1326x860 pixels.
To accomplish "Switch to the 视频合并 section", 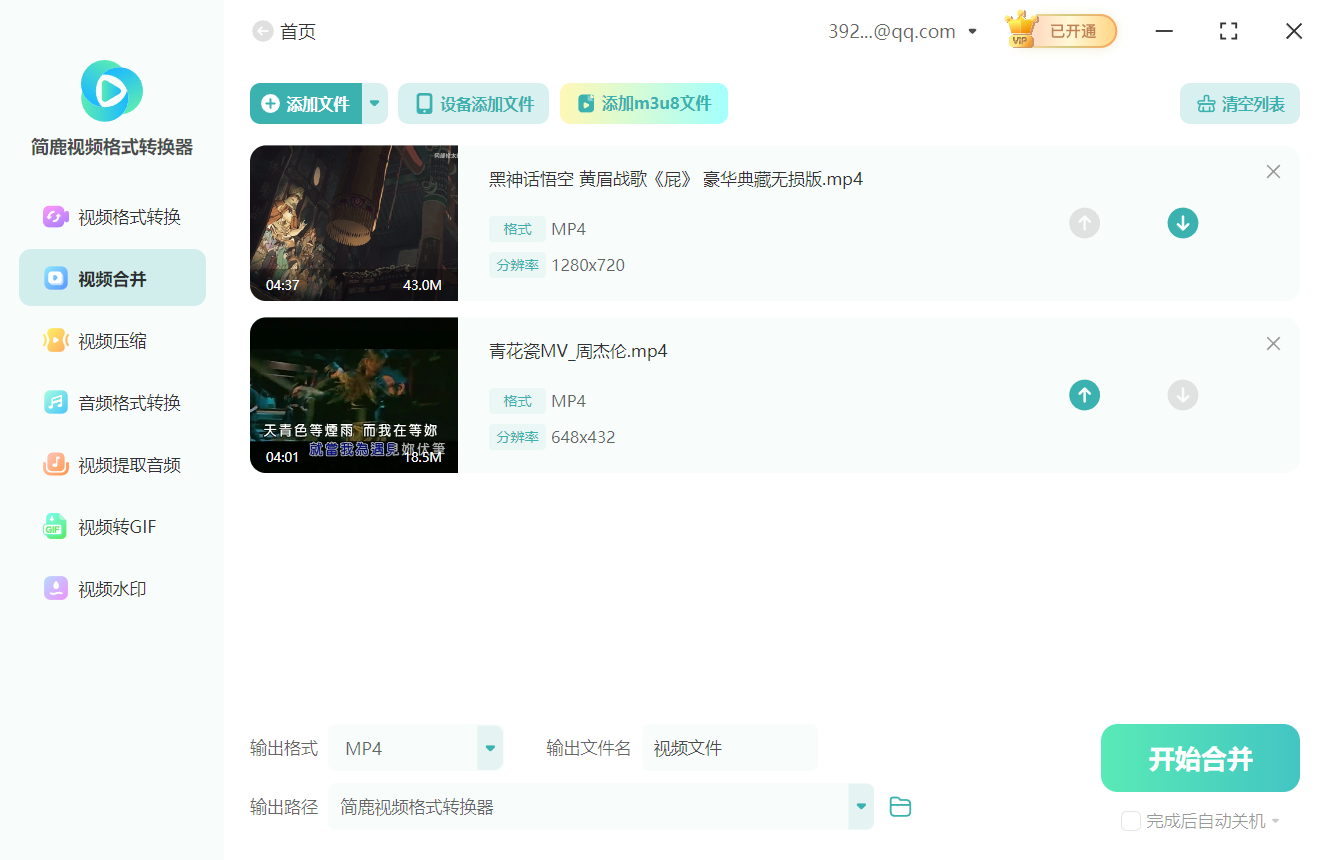I will (x=112, y=278).
